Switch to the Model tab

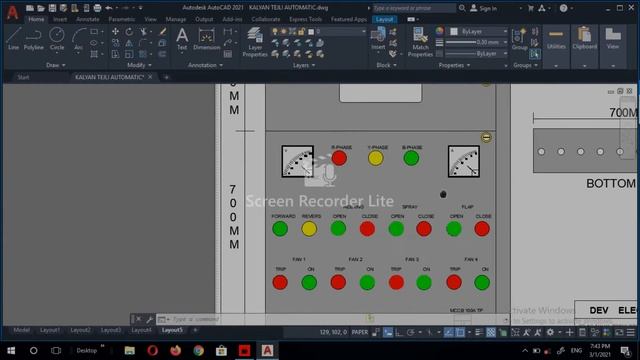click(x=21, y=330)
